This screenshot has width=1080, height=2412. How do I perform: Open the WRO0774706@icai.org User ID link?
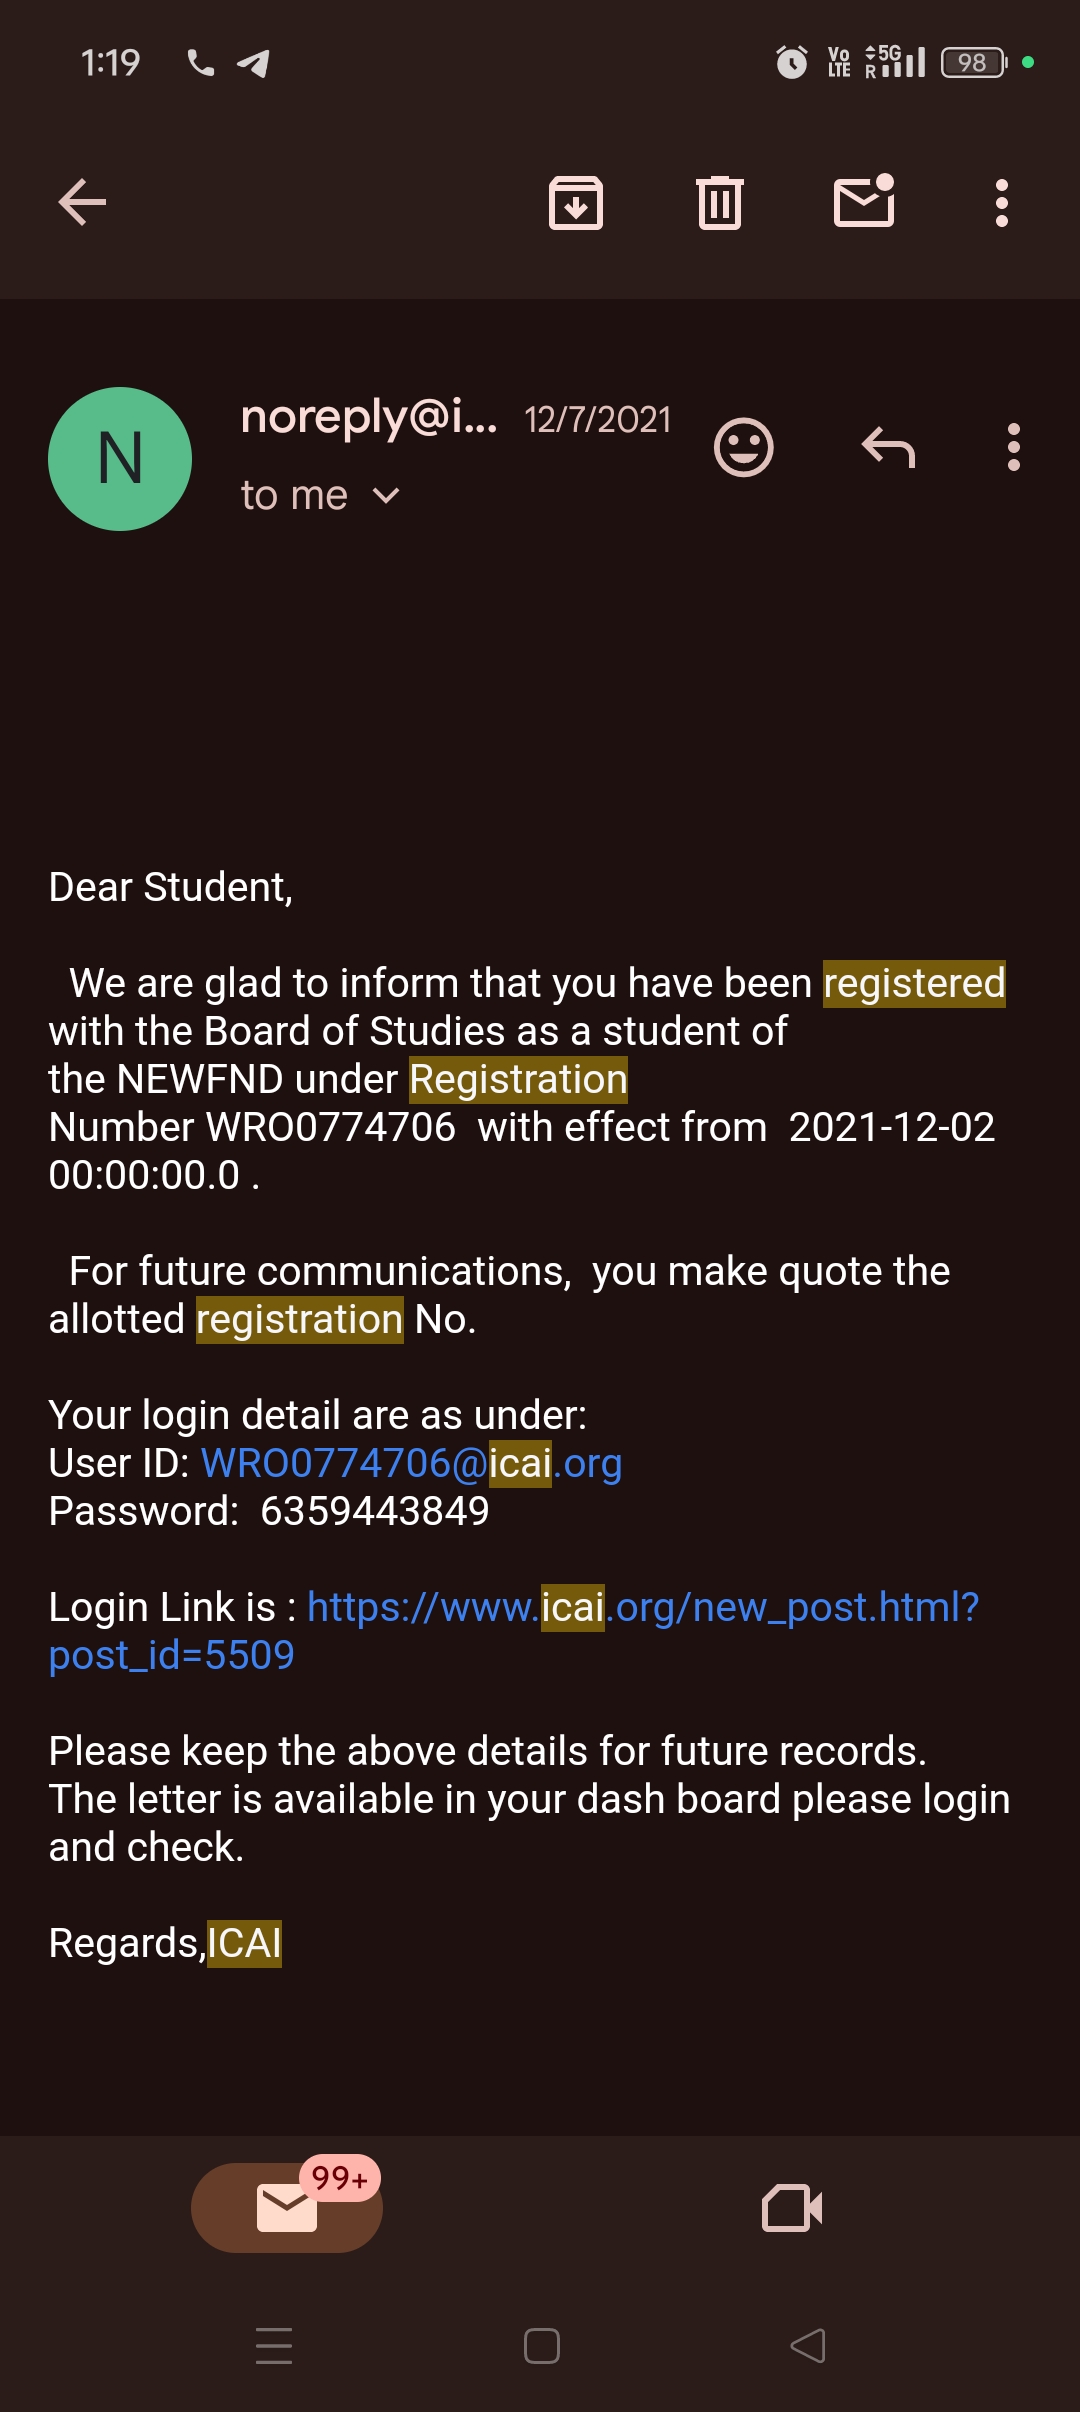(x=411, y=1464)
